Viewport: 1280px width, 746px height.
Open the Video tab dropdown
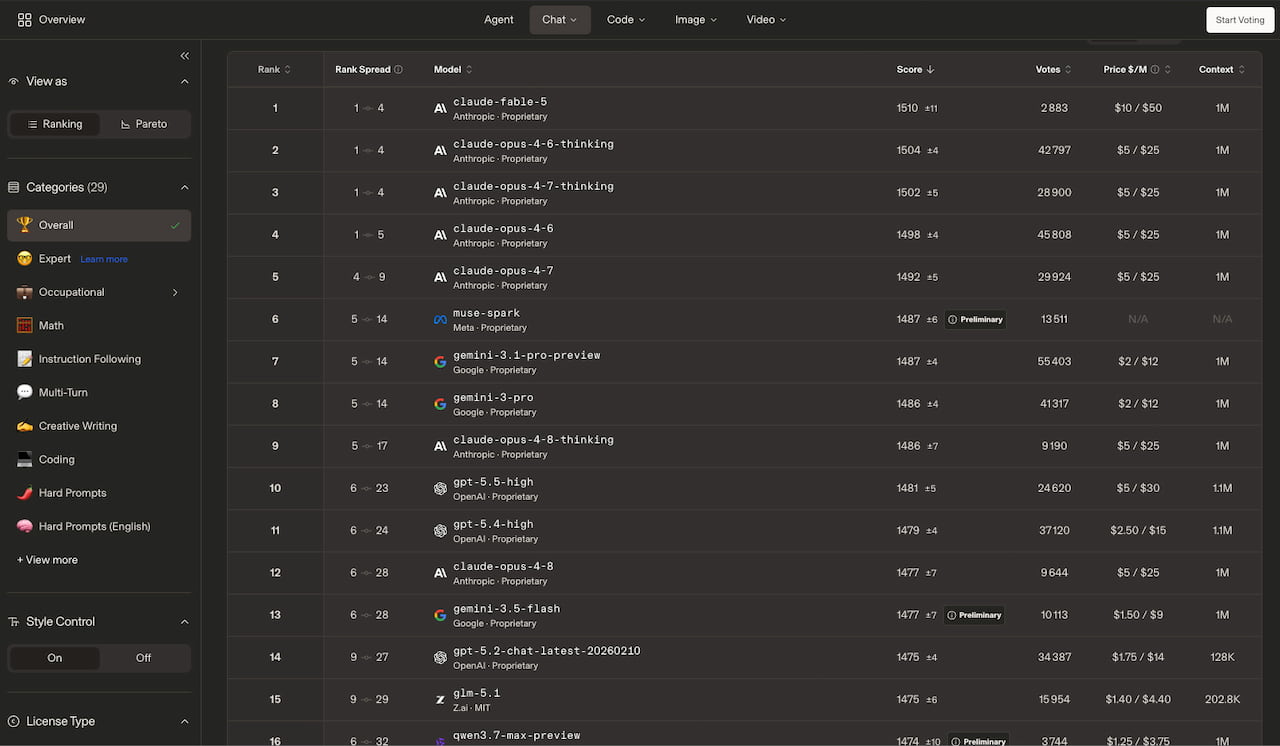(x=766, y=20)
